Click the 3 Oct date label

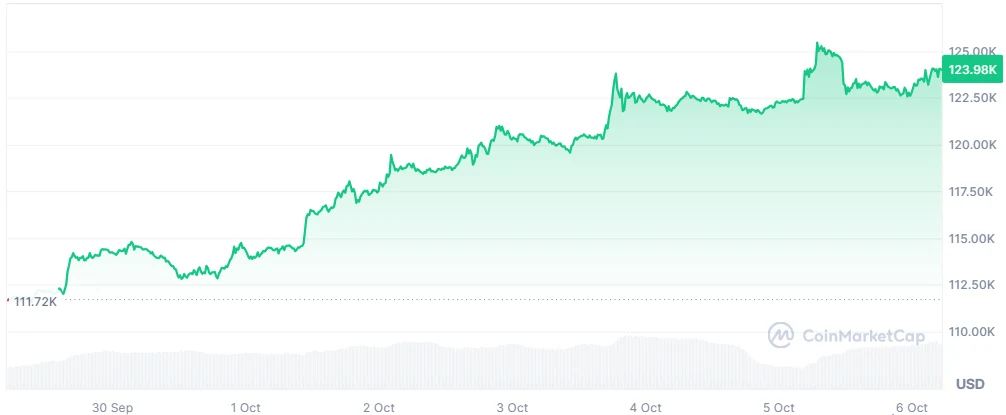point(512,407)
